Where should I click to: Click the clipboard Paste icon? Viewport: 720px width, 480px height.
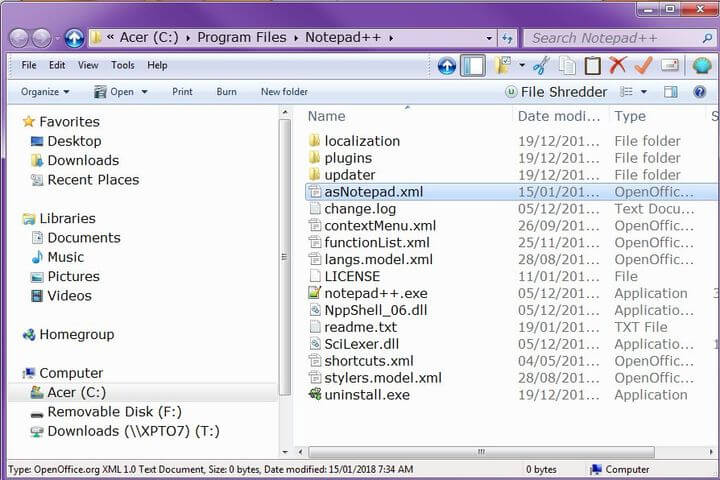click(592, 66)
